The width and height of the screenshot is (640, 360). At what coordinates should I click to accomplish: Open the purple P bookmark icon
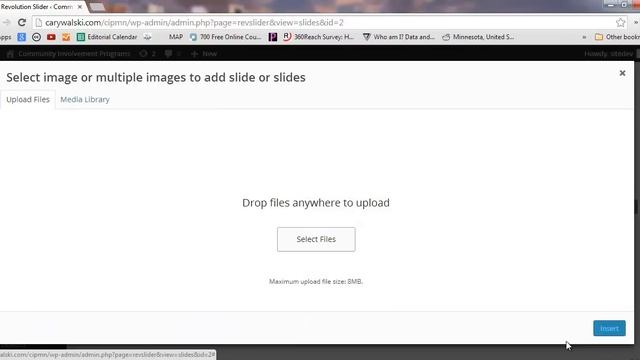point(273,37)
